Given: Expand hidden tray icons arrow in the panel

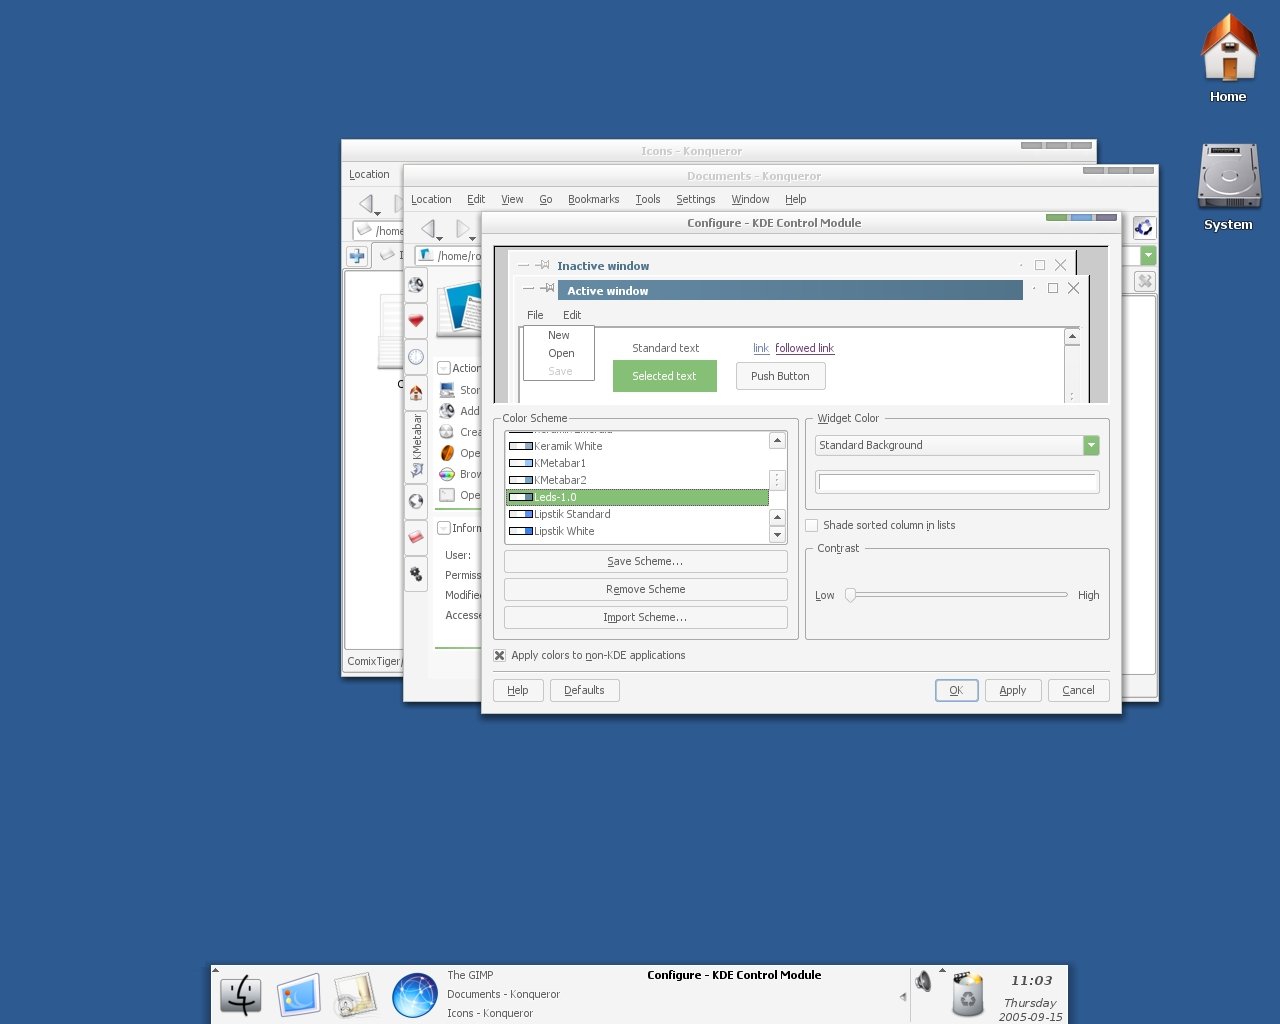Looking at the screenshot, I should coord(903,997).
